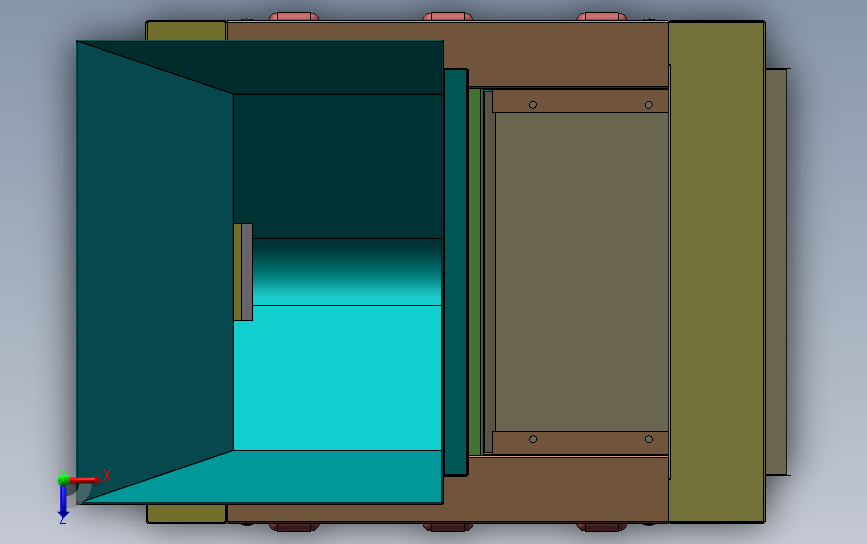Select the upper-left hole on the top brown bracket
The image size is (867, 544).
point(532,104)
